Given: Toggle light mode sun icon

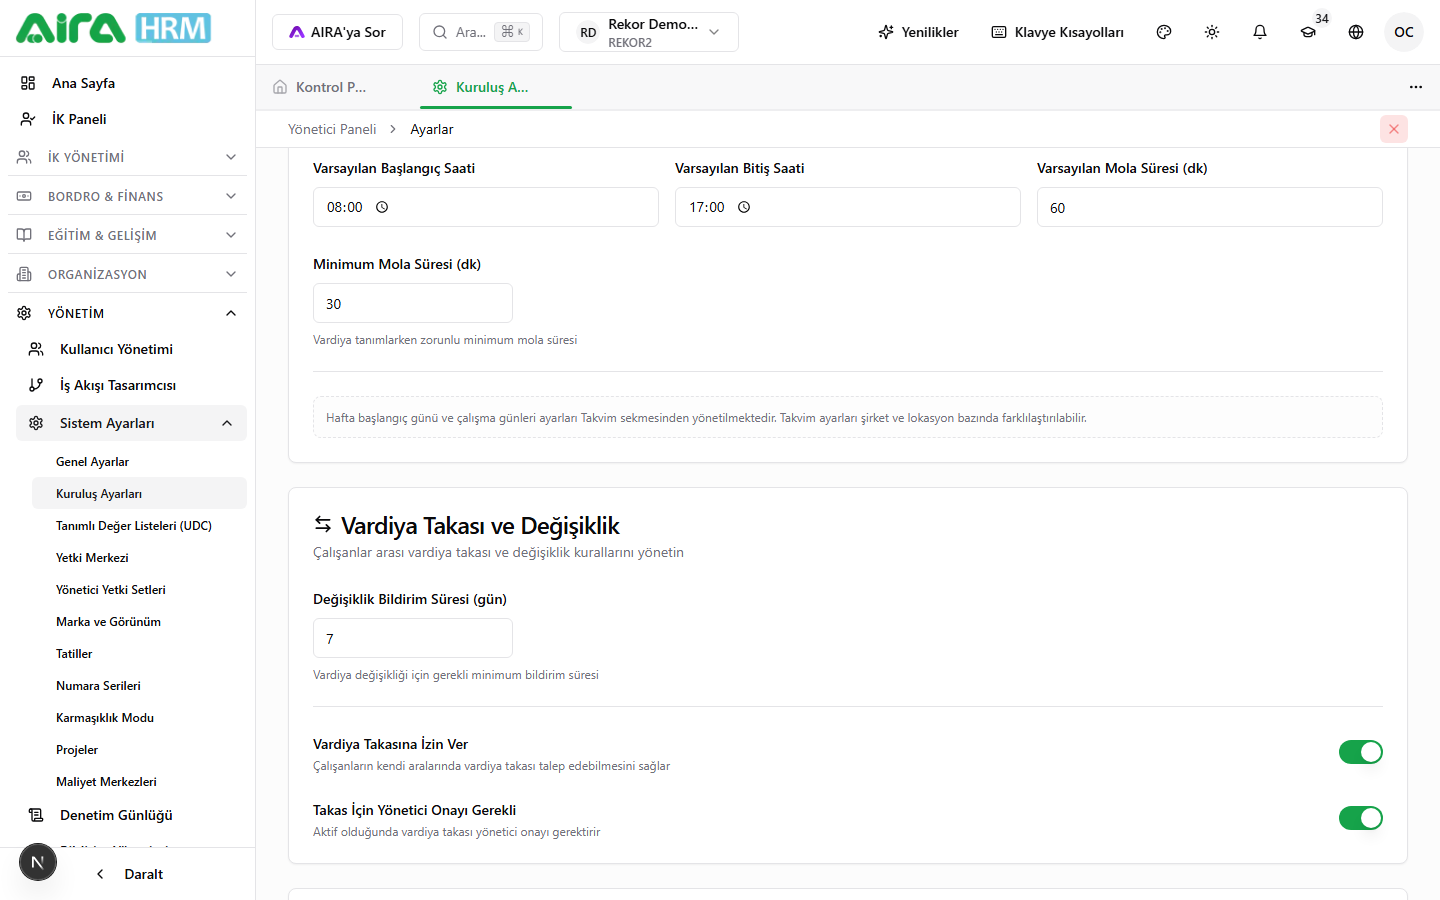Looking at the screenshot, I should (1212, 32).
